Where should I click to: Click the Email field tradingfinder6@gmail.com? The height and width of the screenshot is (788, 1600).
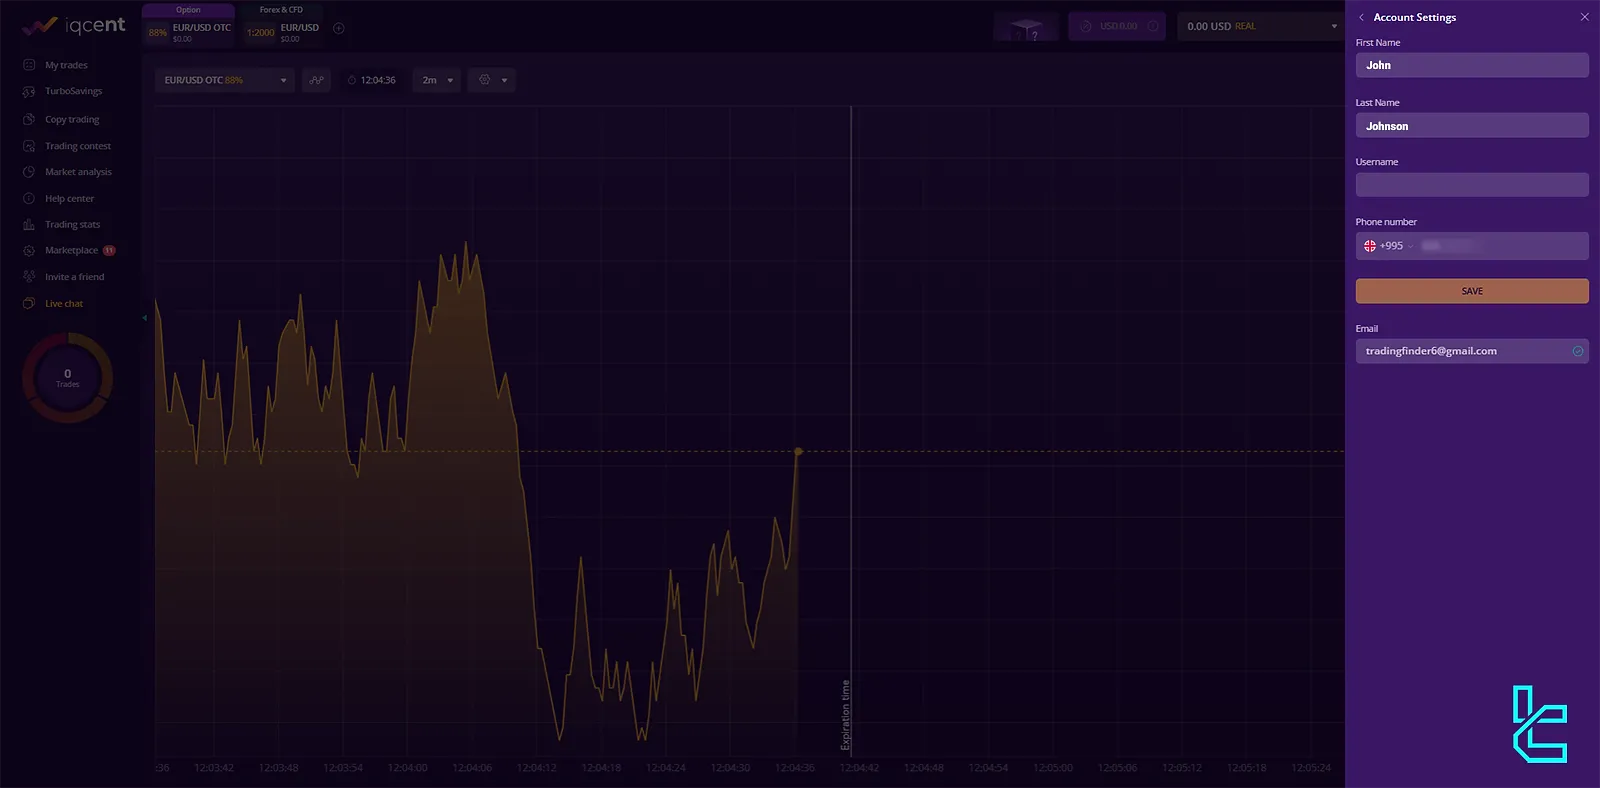(x=1472, y=351)
